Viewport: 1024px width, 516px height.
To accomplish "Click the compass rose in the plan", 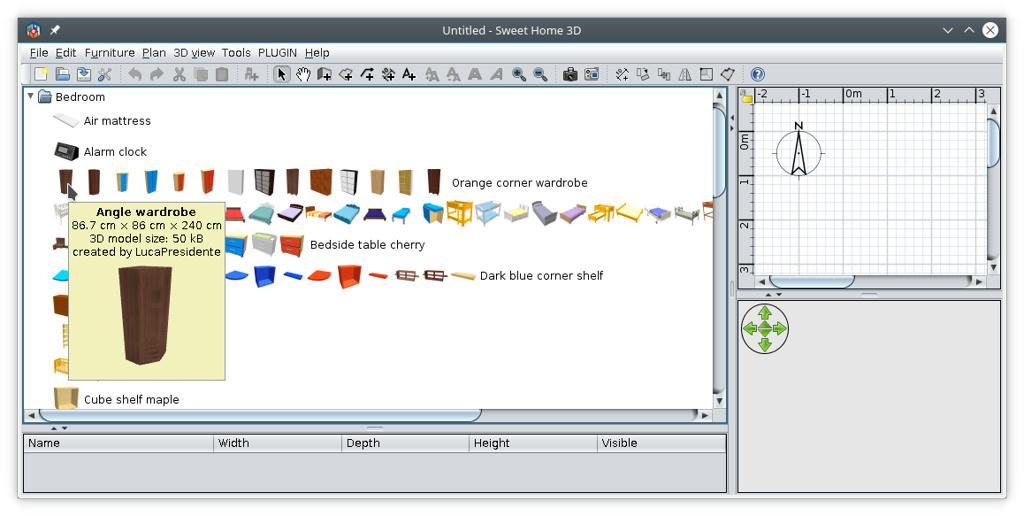I will (798, 152).
